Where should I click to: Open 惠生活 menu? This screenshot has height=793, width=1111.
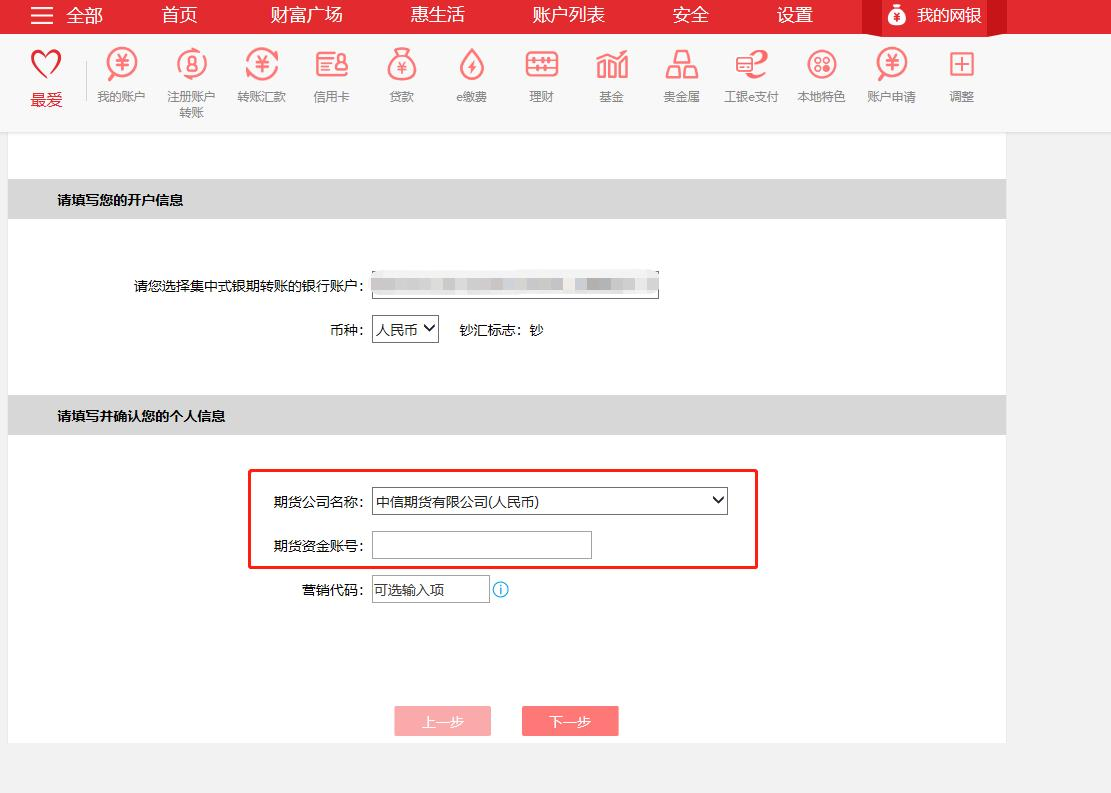[x=437, y=15]
